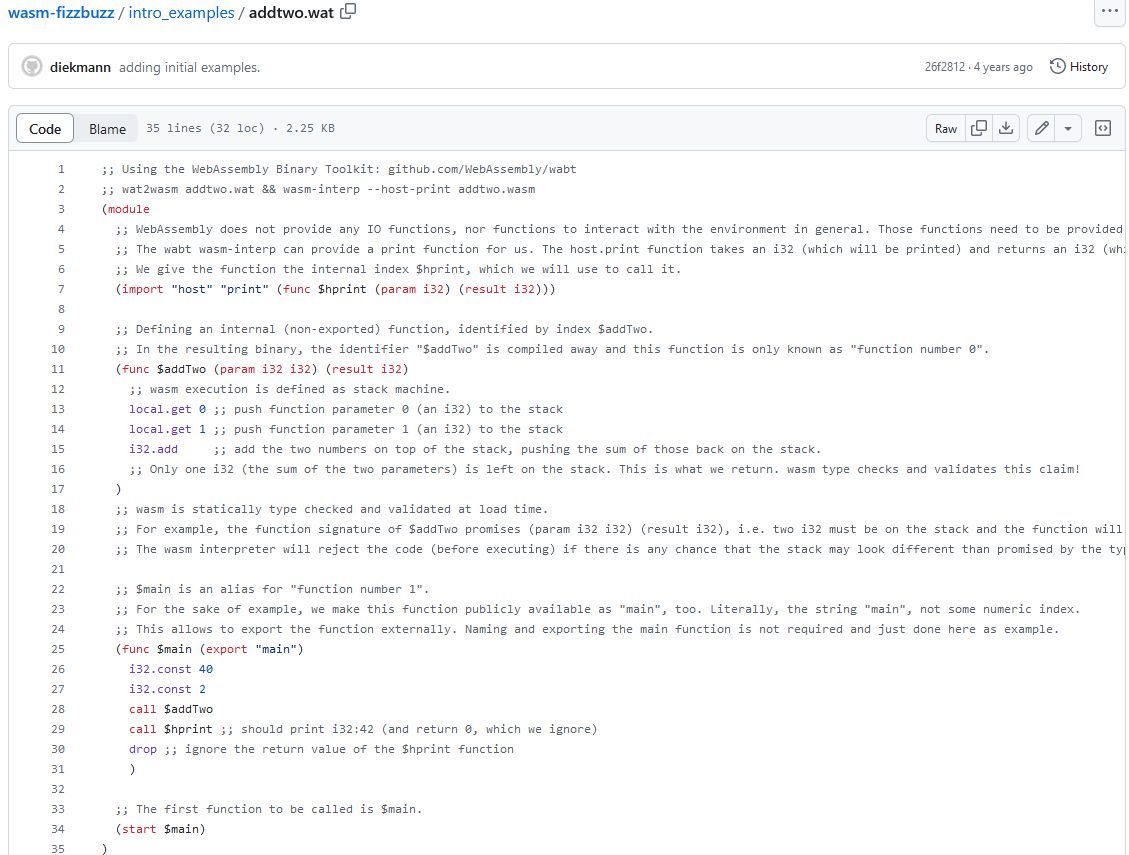Open the more options ellipsis menu
Image resolution: width=1129 pixels, height=855 pixels.
[1110, 11]
